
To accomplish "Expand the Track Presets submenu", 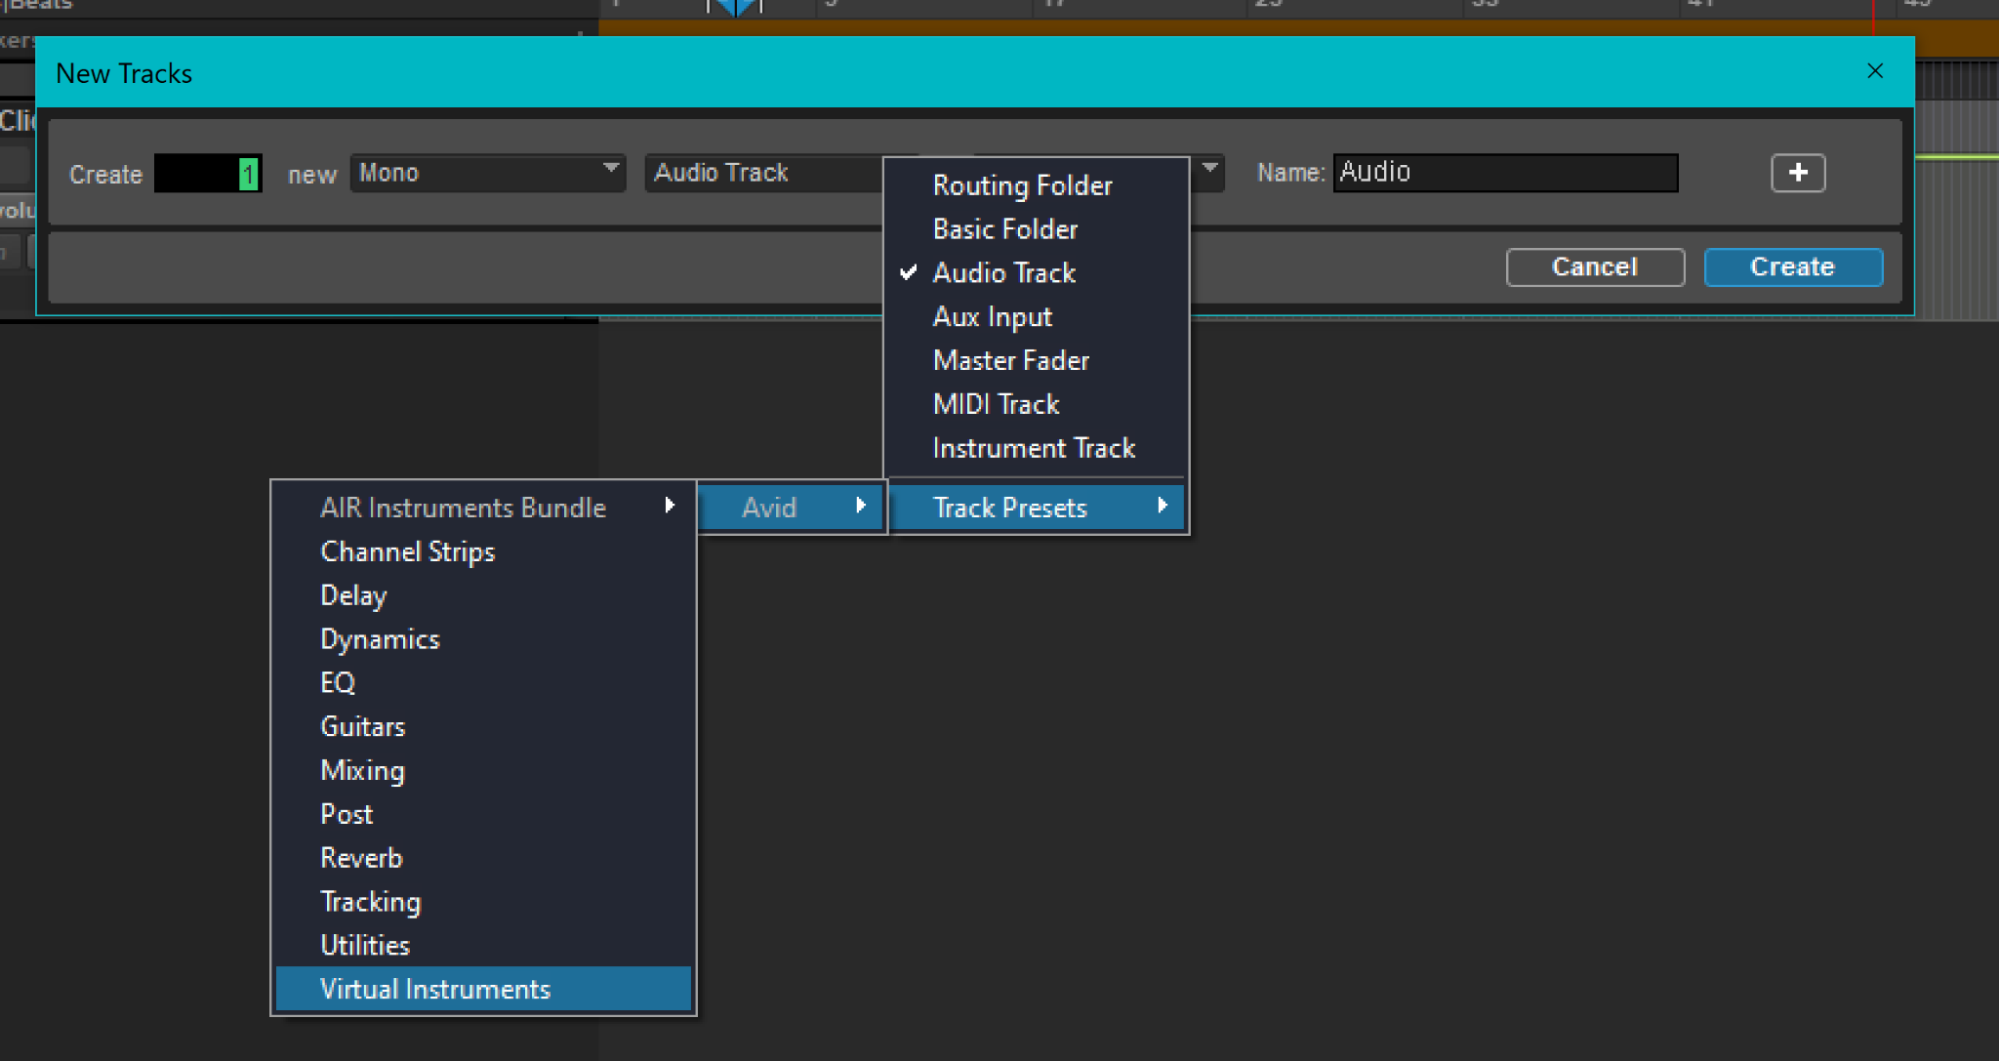I will [x=1037, y=507].
